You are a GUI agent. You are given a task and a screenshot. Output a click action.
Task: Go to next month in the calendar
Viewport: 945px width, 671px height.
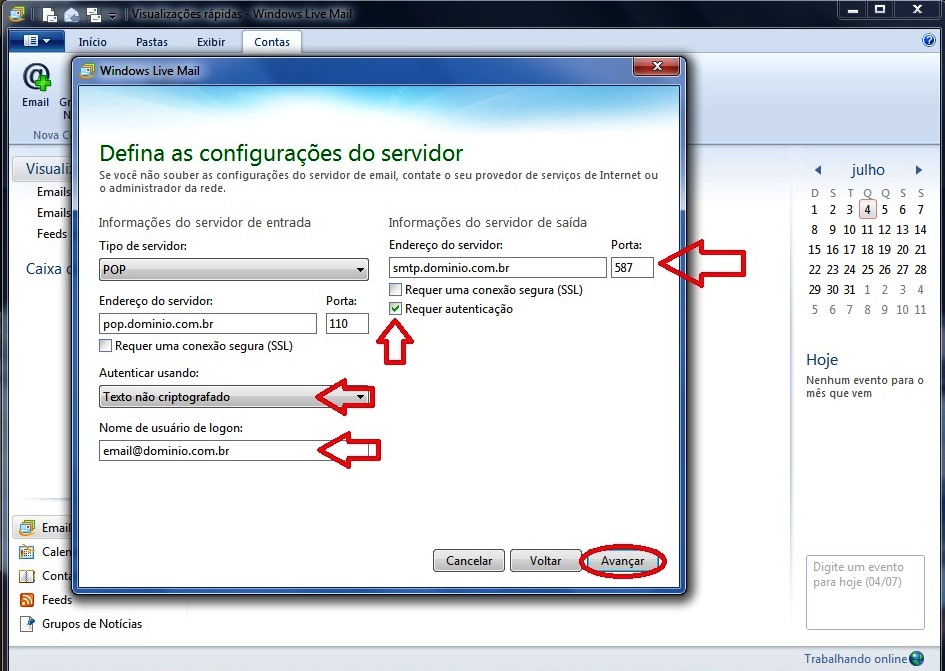[918, 170]
